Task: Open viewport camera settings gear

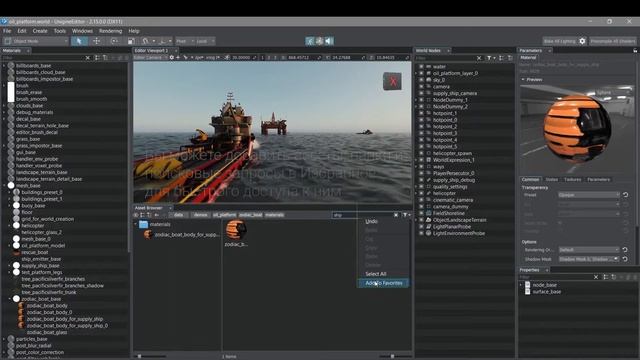Action: pos(171,58)
